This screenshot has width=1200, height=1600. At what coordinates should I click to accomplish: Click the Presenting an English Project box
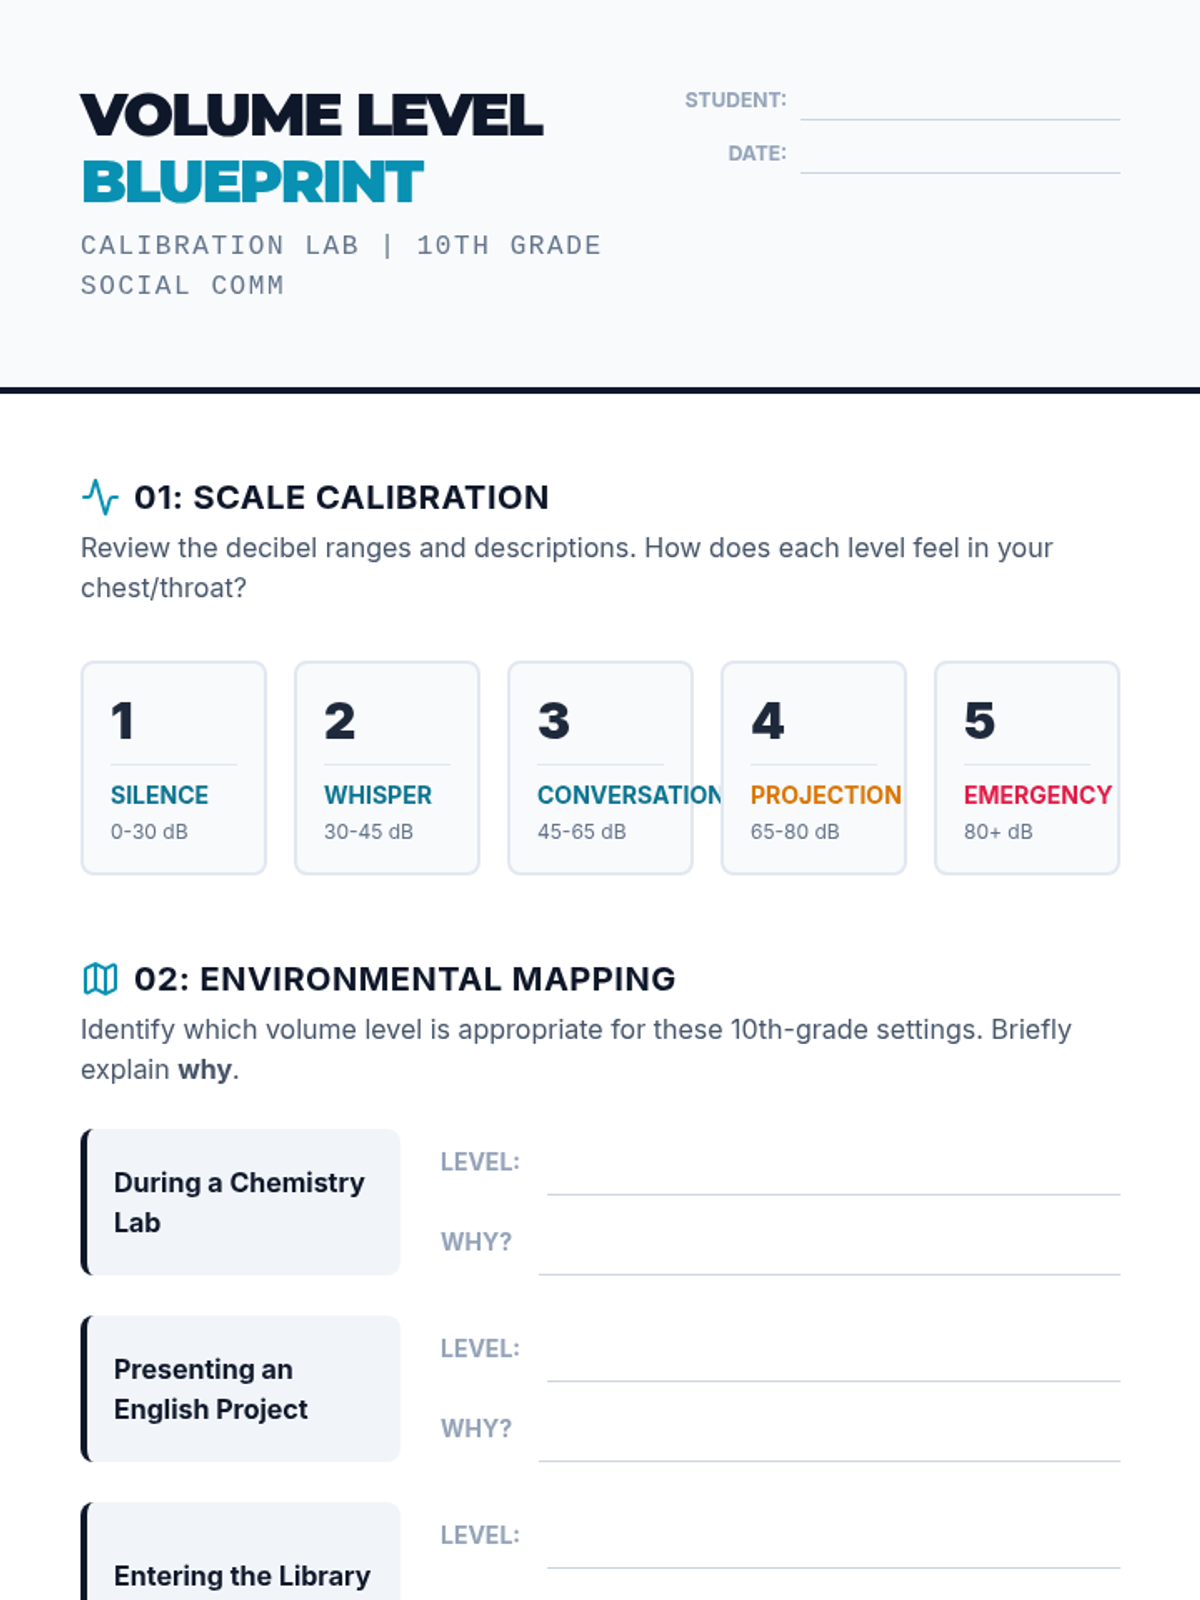(240, 1389)
